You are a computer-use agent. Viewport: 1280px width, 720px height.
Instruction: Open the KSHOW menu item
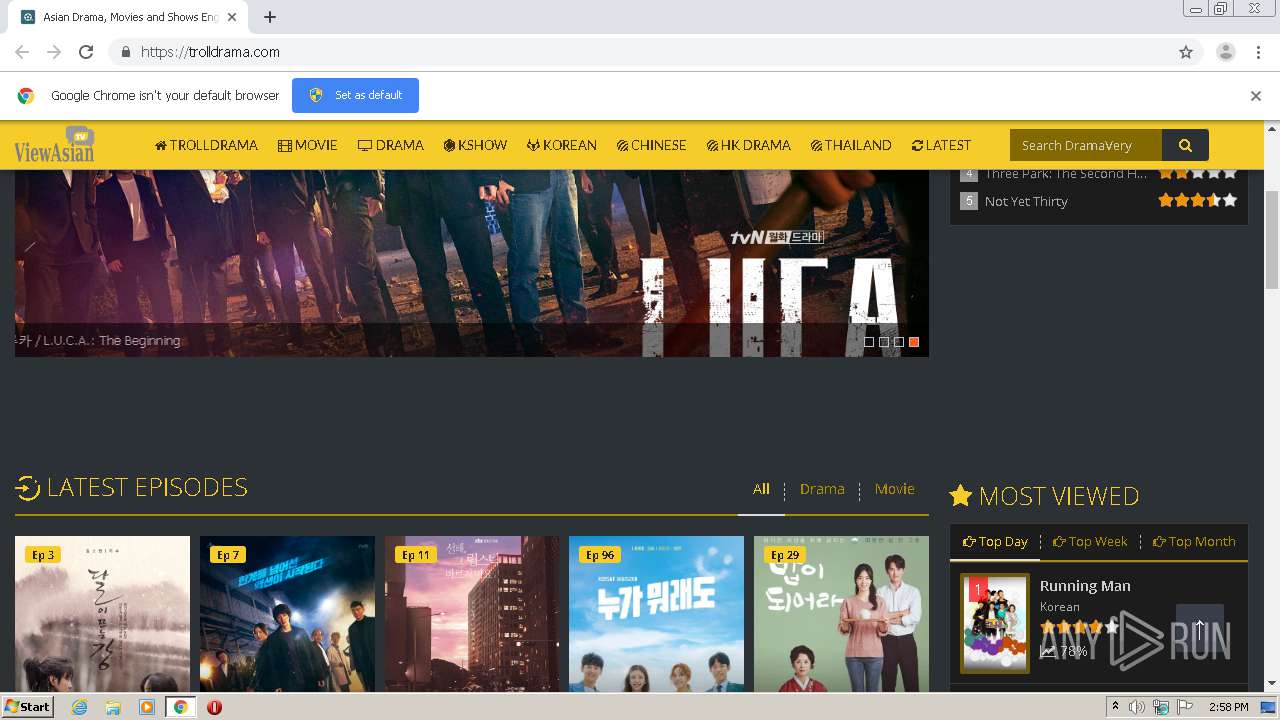(475, 145)
